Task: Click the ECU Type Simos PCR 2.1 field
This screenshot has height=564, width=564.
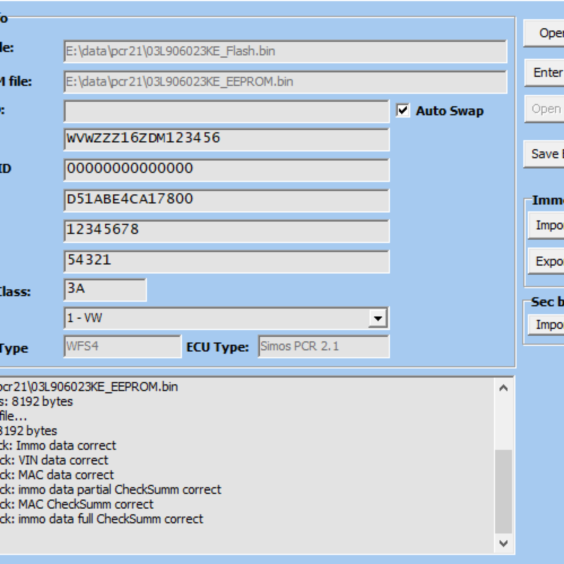Action: (324, 346)
